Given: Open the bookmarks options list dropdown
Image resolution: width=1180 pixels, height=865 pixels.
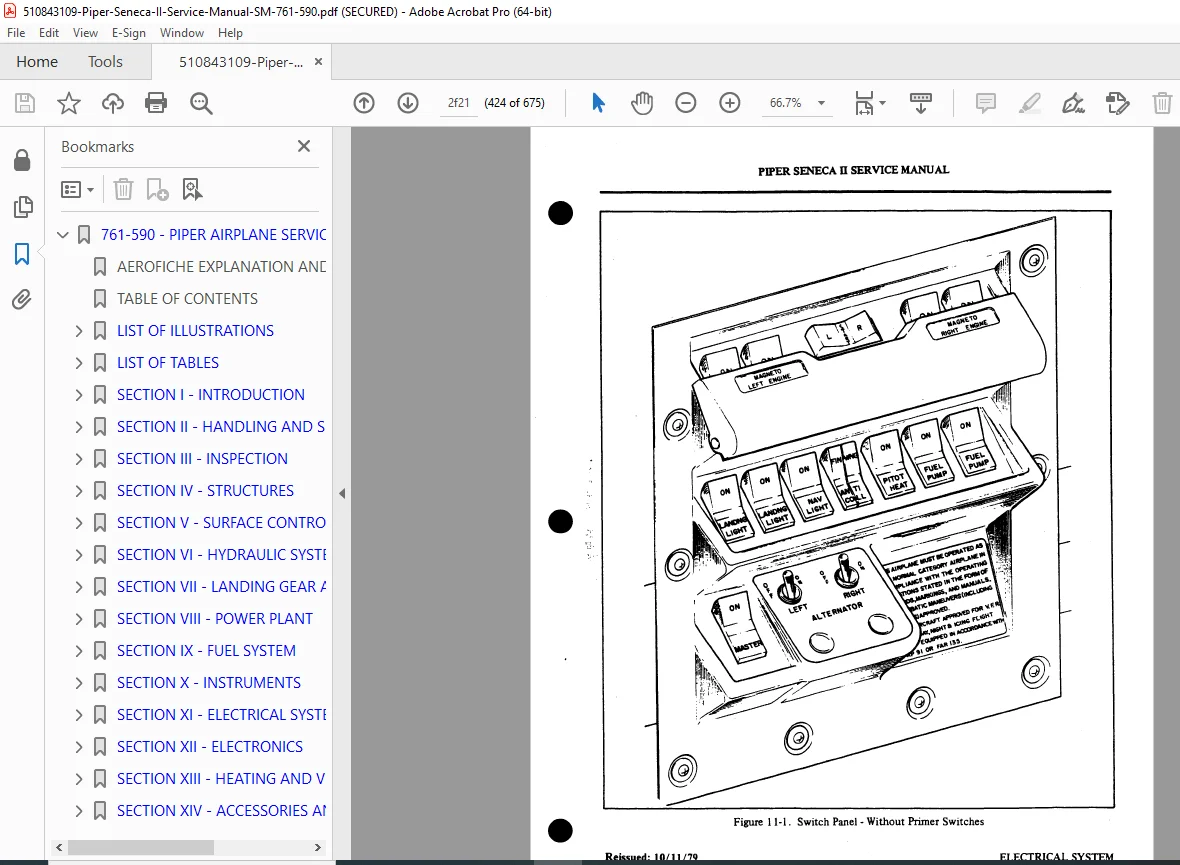Looking at the screenshot, I should [x=78, y=189].
